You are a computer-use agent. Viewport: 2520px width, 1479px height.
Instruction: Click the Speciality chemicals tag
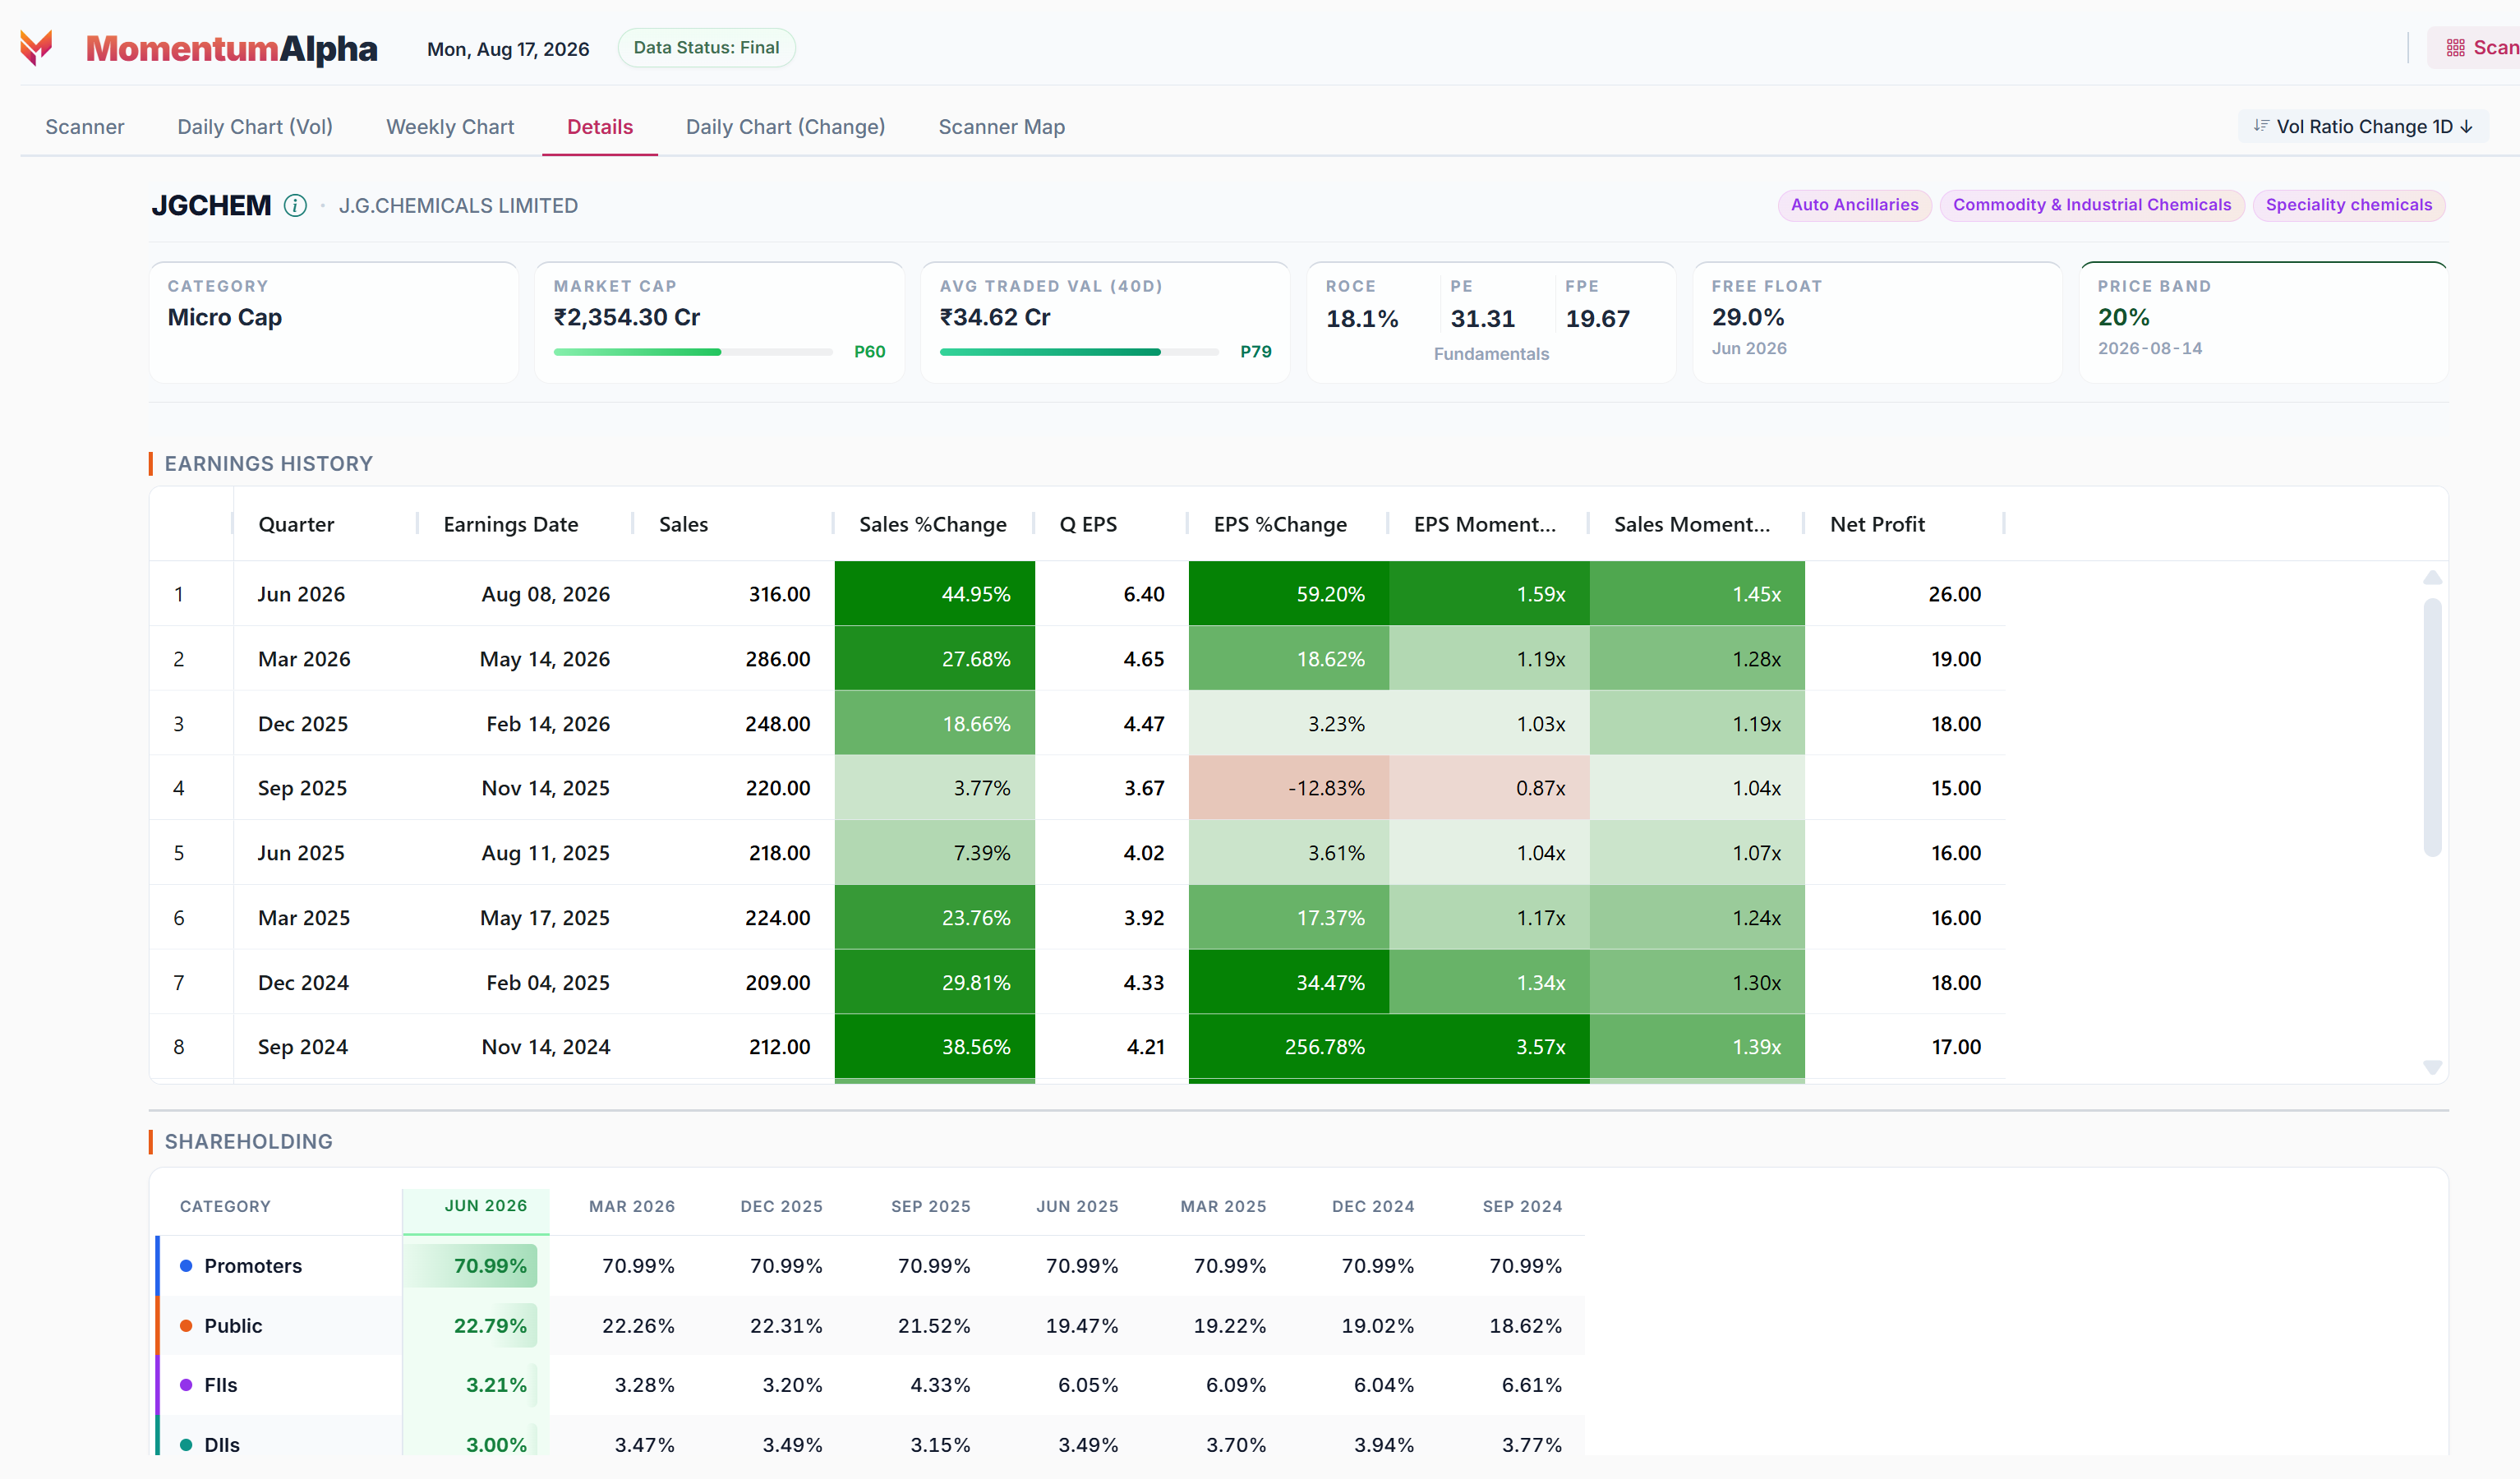(2348, 205)
